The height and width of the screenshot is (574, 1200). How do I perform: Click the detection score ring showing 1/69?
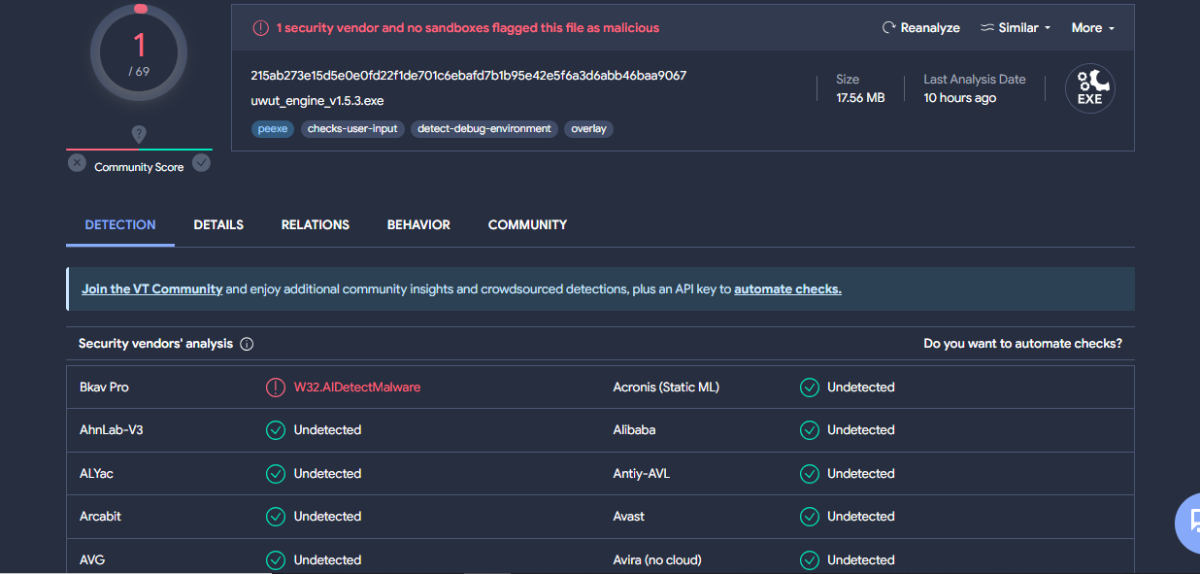139,52
